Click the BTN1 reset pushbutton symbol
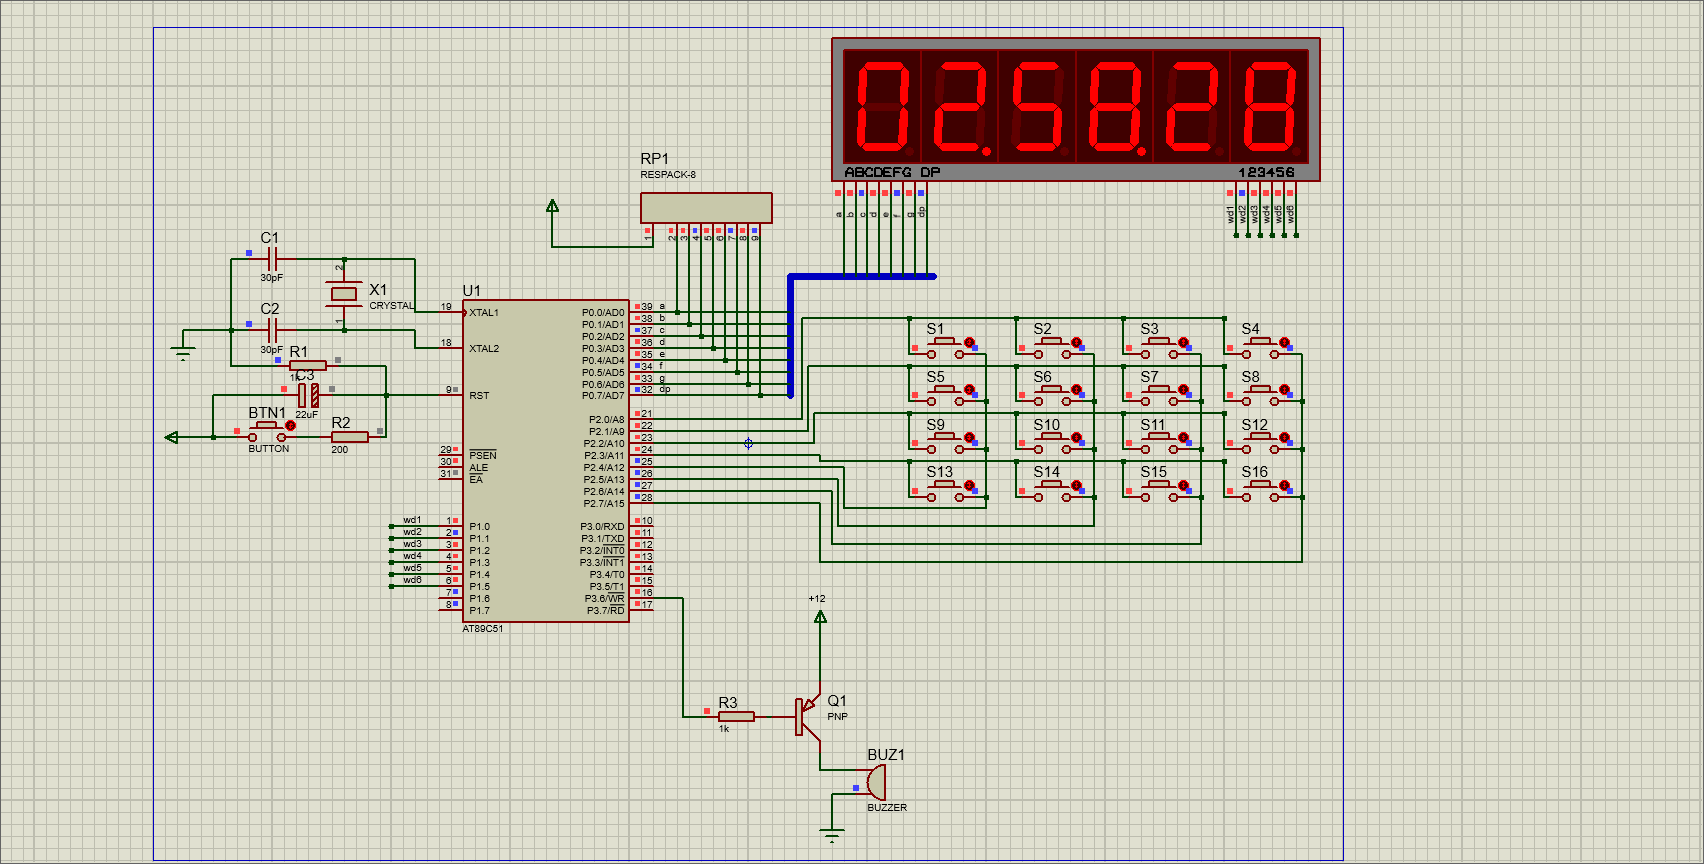This screenshot has height=864, width=1704. (266, 430)
